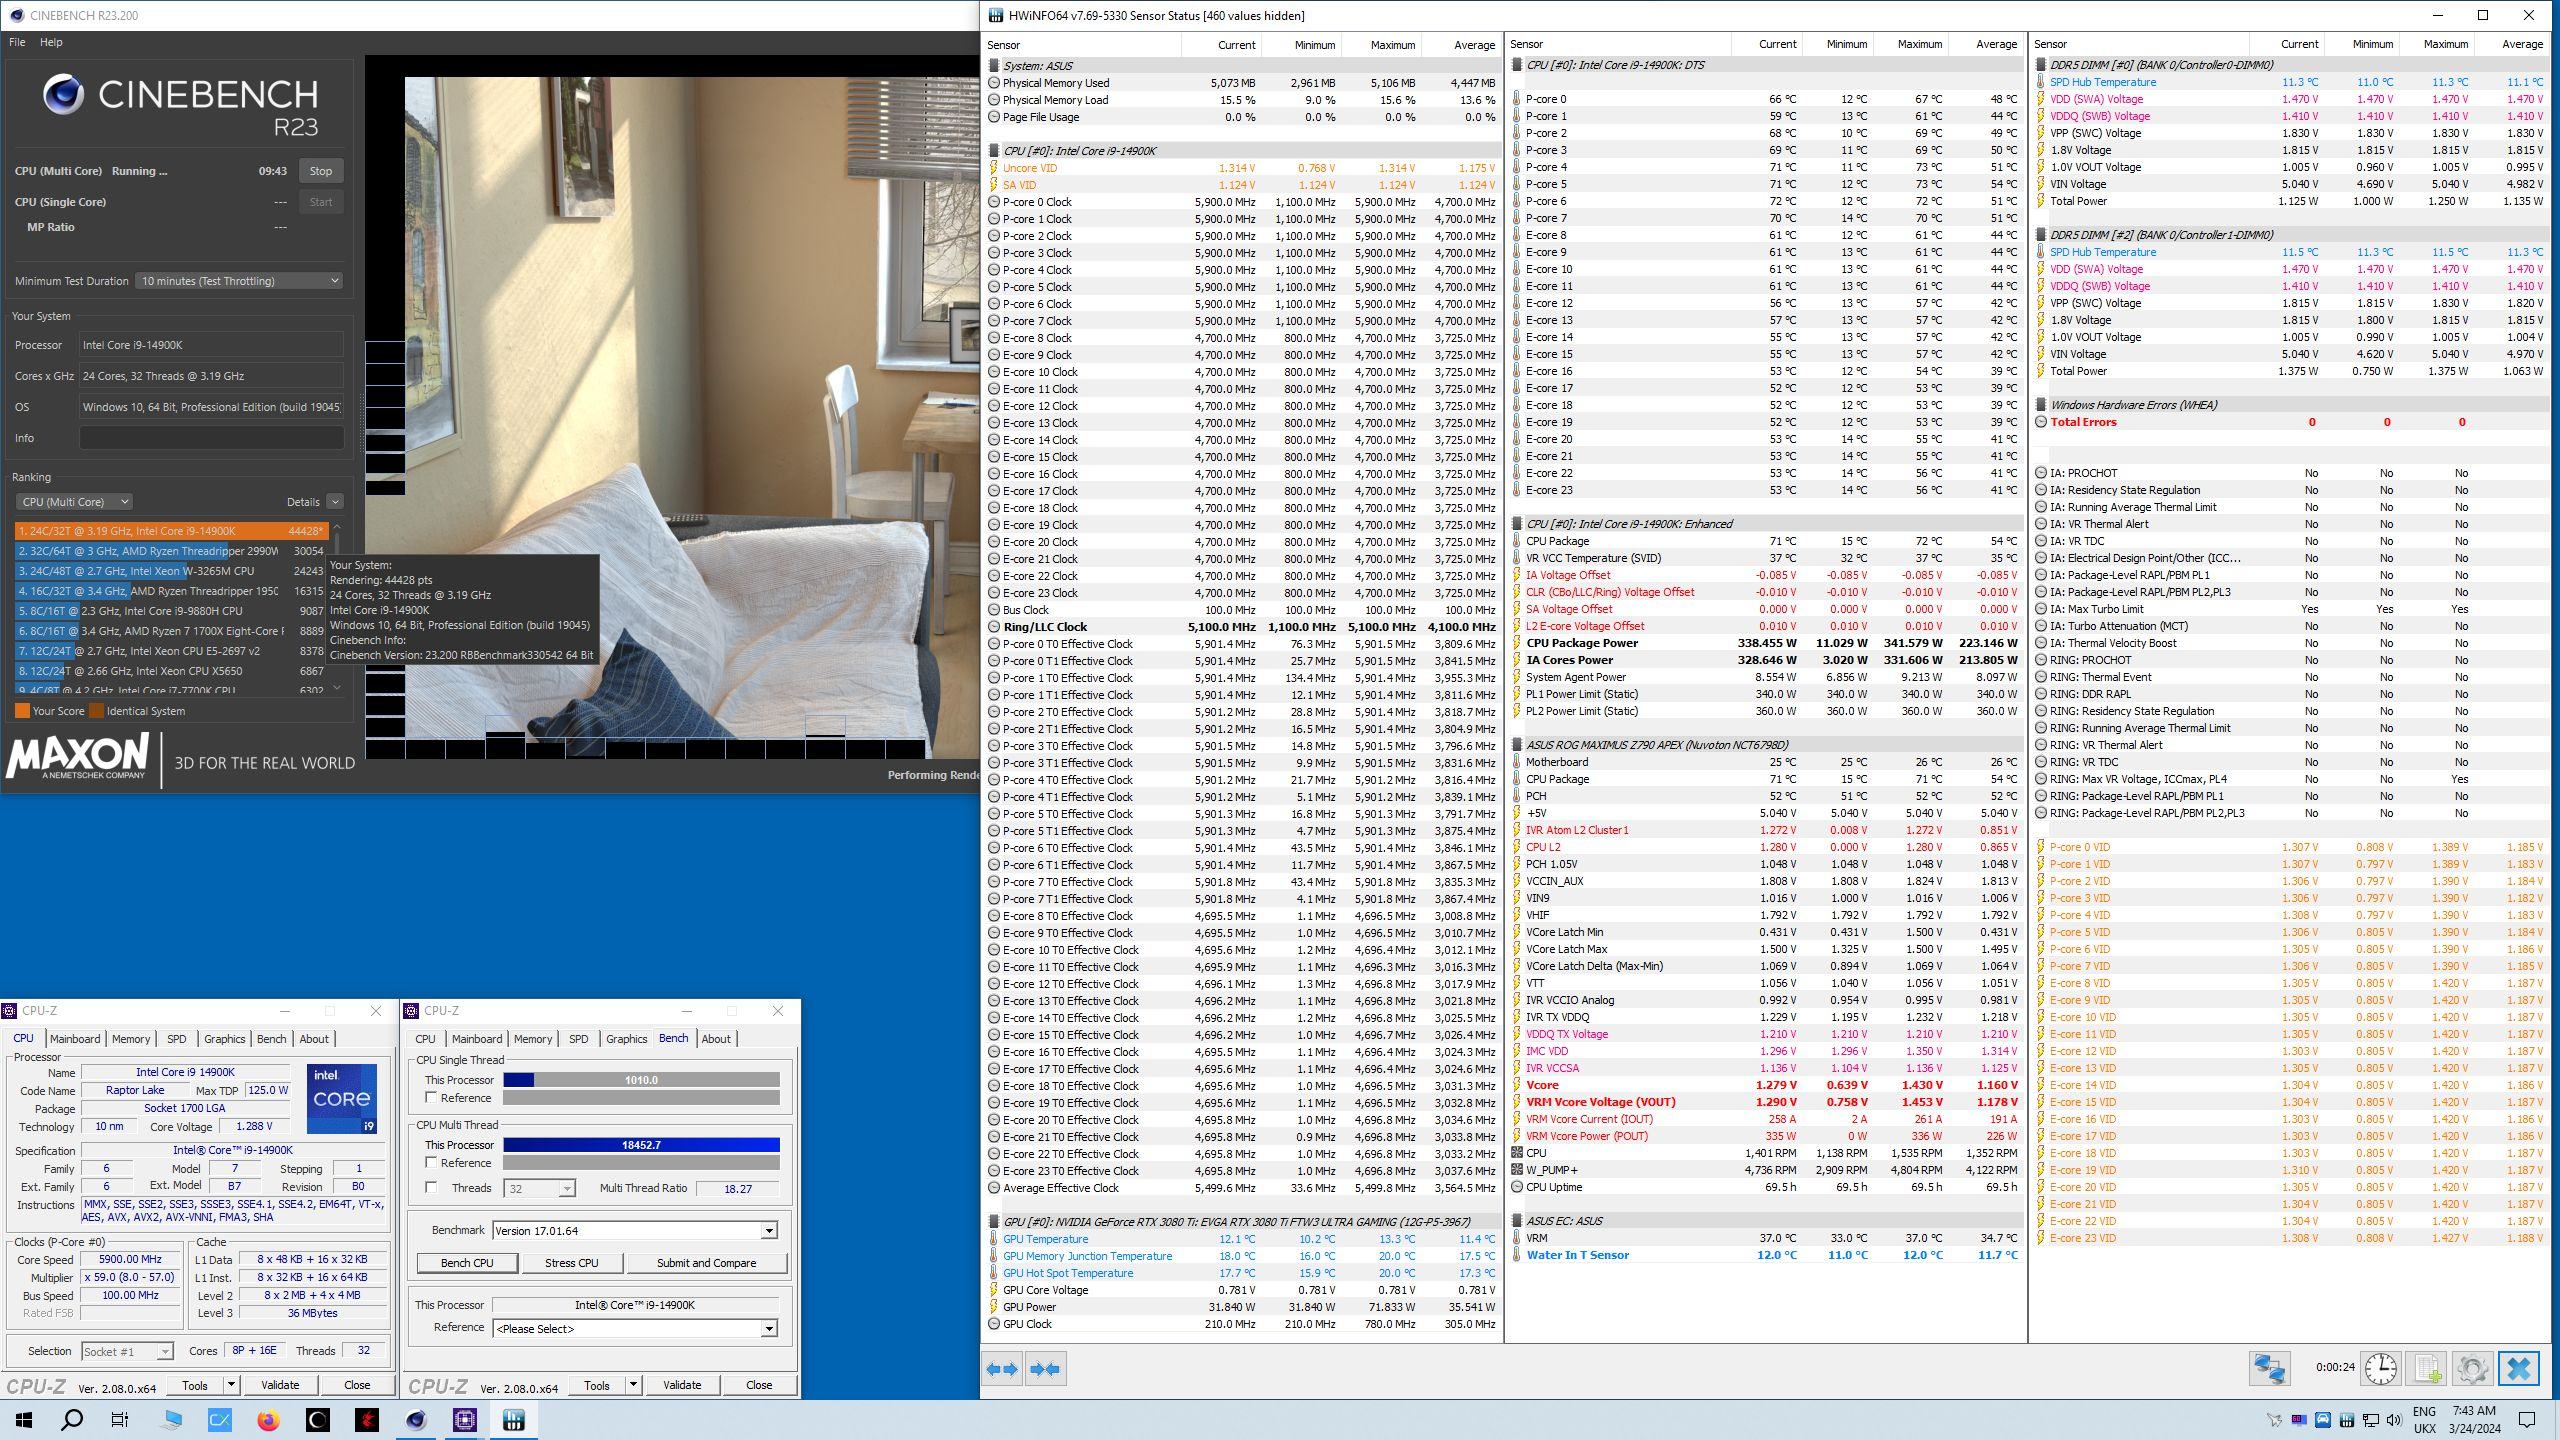This screenshot has height=1440, width=2560.
Task: Open Firefox from the taskbar
Action: [x=268, y=1420]
